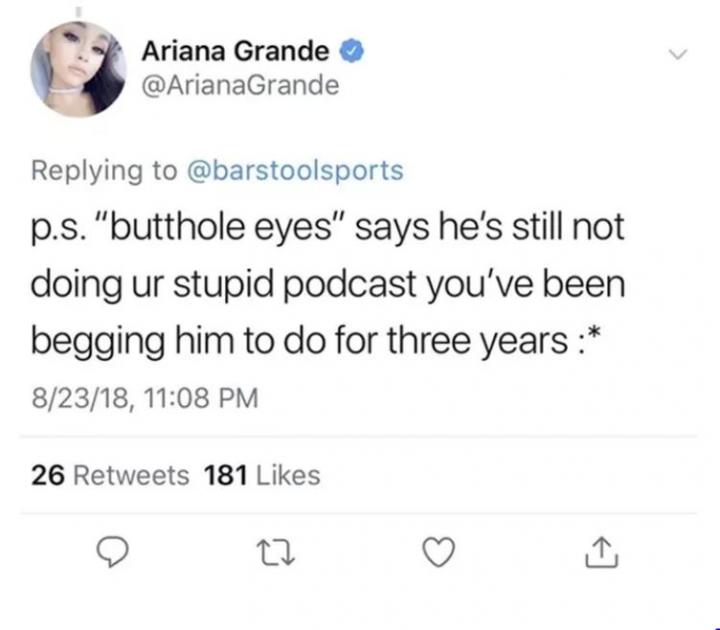Tap the word 'Retweets' beside 26

[x=131, y=475]
